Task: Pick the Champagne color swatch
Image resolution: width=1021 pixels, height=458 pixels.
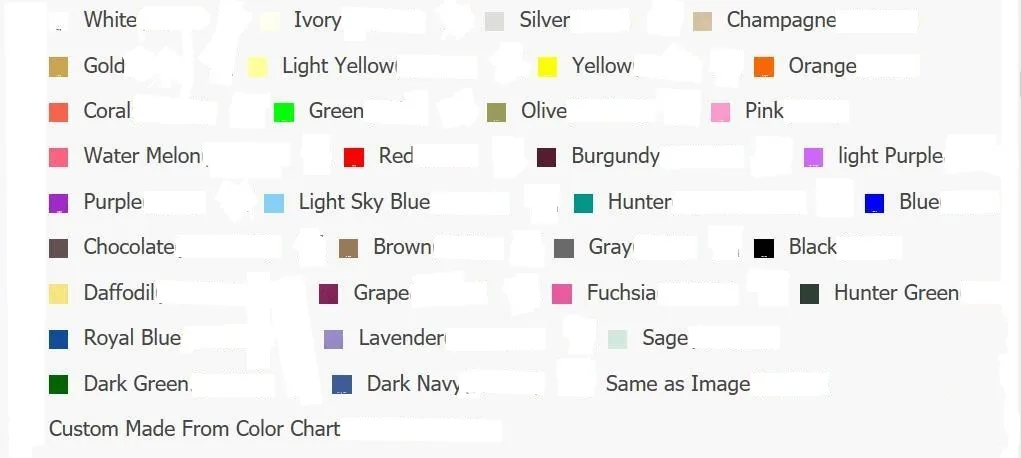Action: (x=702, y=21)
